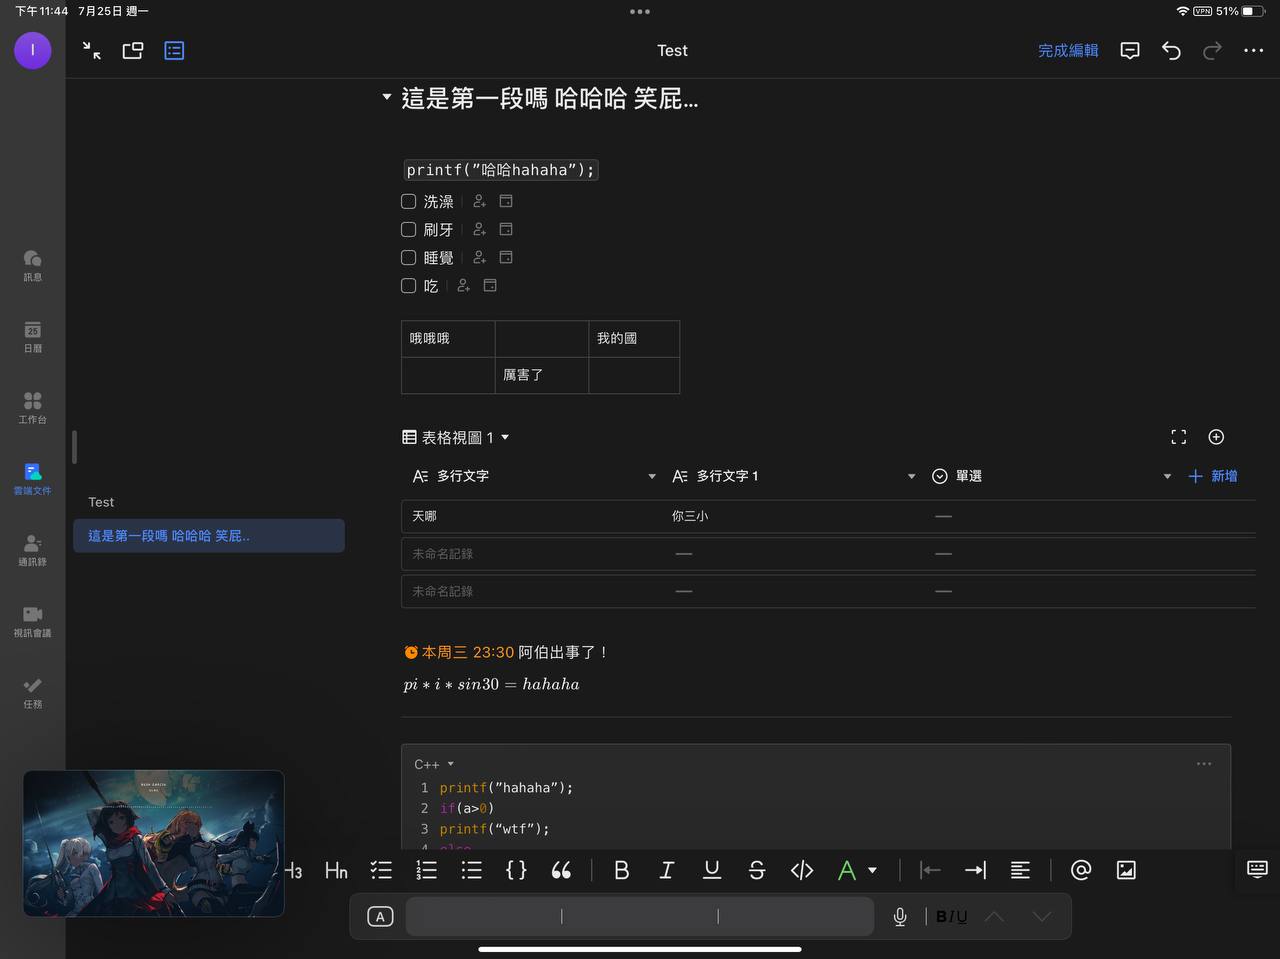Insert image using the picture icon
The image size is (1280, 959).
click(x=1126, y=870)
